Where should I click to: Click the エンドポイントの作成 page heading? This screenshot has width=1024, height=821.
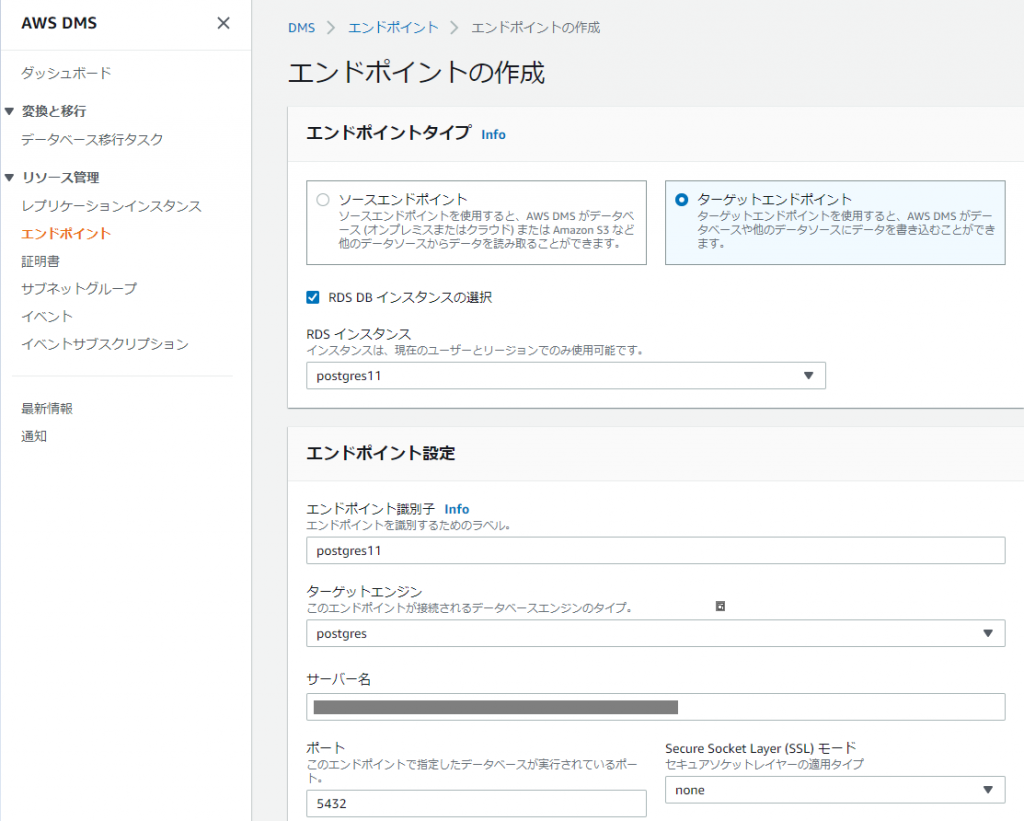pos(417,72)
